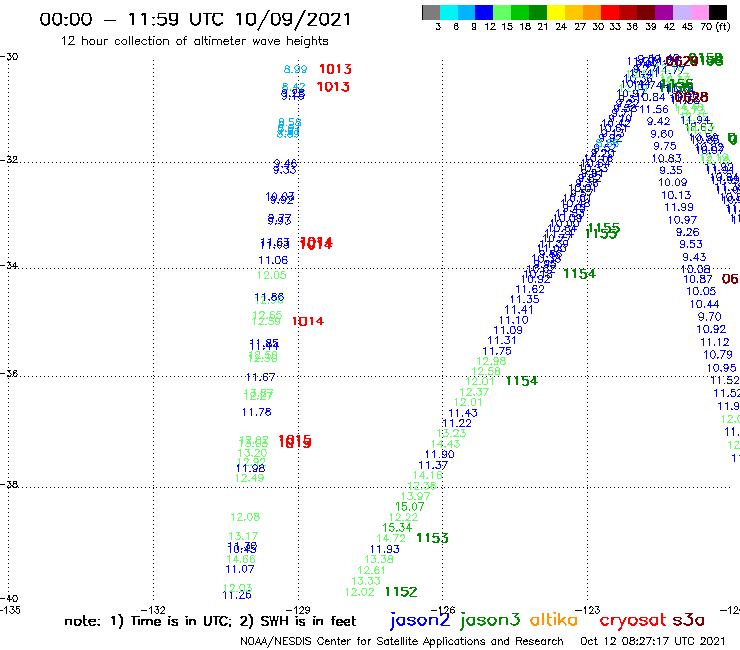Click the black swatch at the legend end
This screenshot has width=740, height=650.
click(717, 12)
